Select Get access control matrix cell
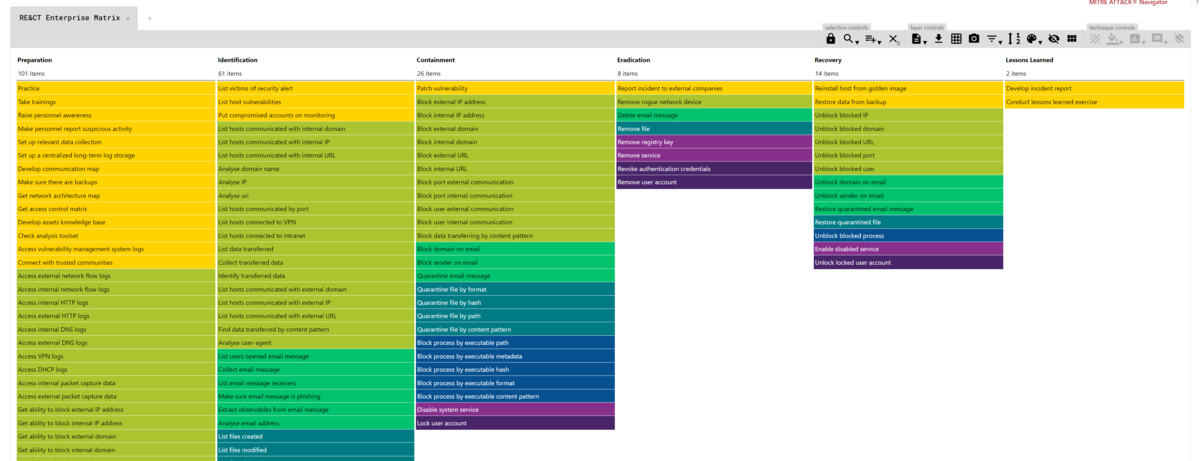This screenshot has width=1200, height=461. point(116,209)
